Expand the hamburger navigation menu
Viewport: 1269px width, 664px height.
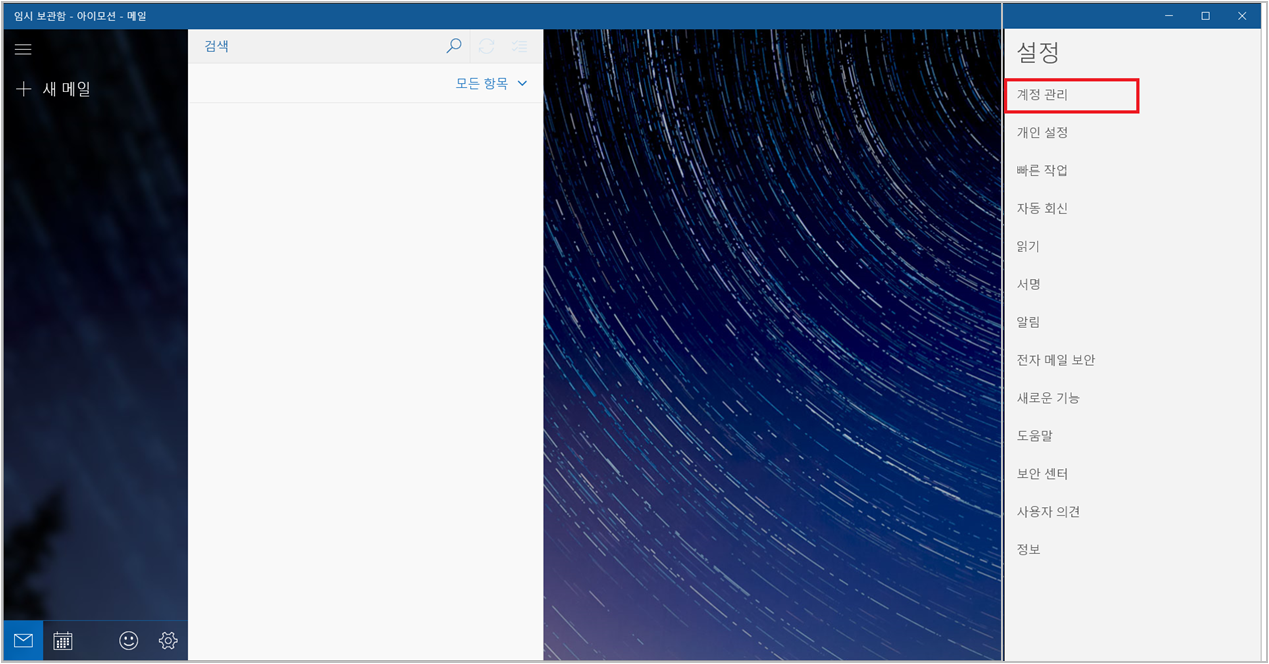23,49
